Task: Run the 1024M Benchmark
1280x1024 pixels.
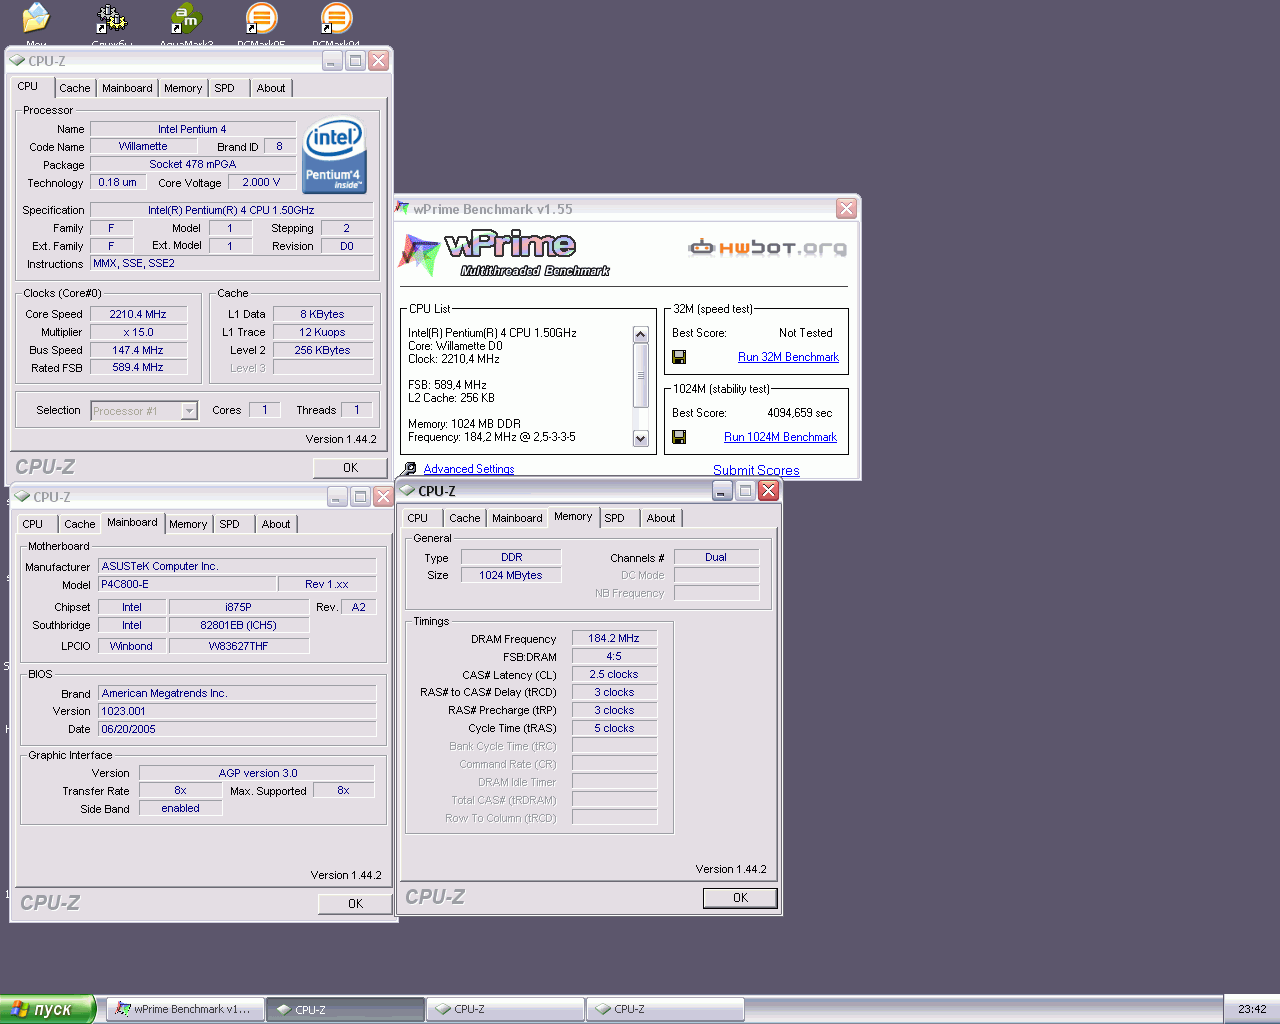Action: click(x=780, y=437)
